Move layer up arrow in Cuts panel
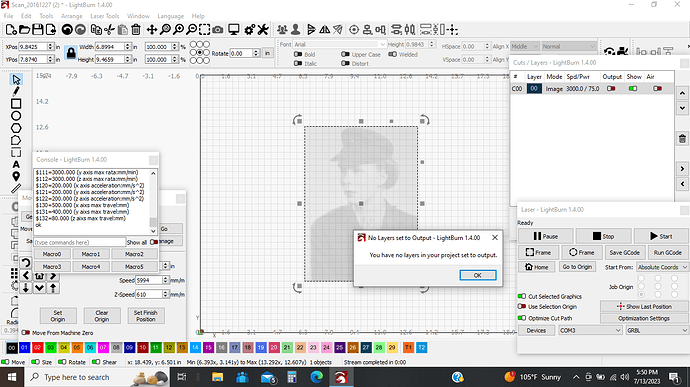The image size is (690, 387). point(682,93)
